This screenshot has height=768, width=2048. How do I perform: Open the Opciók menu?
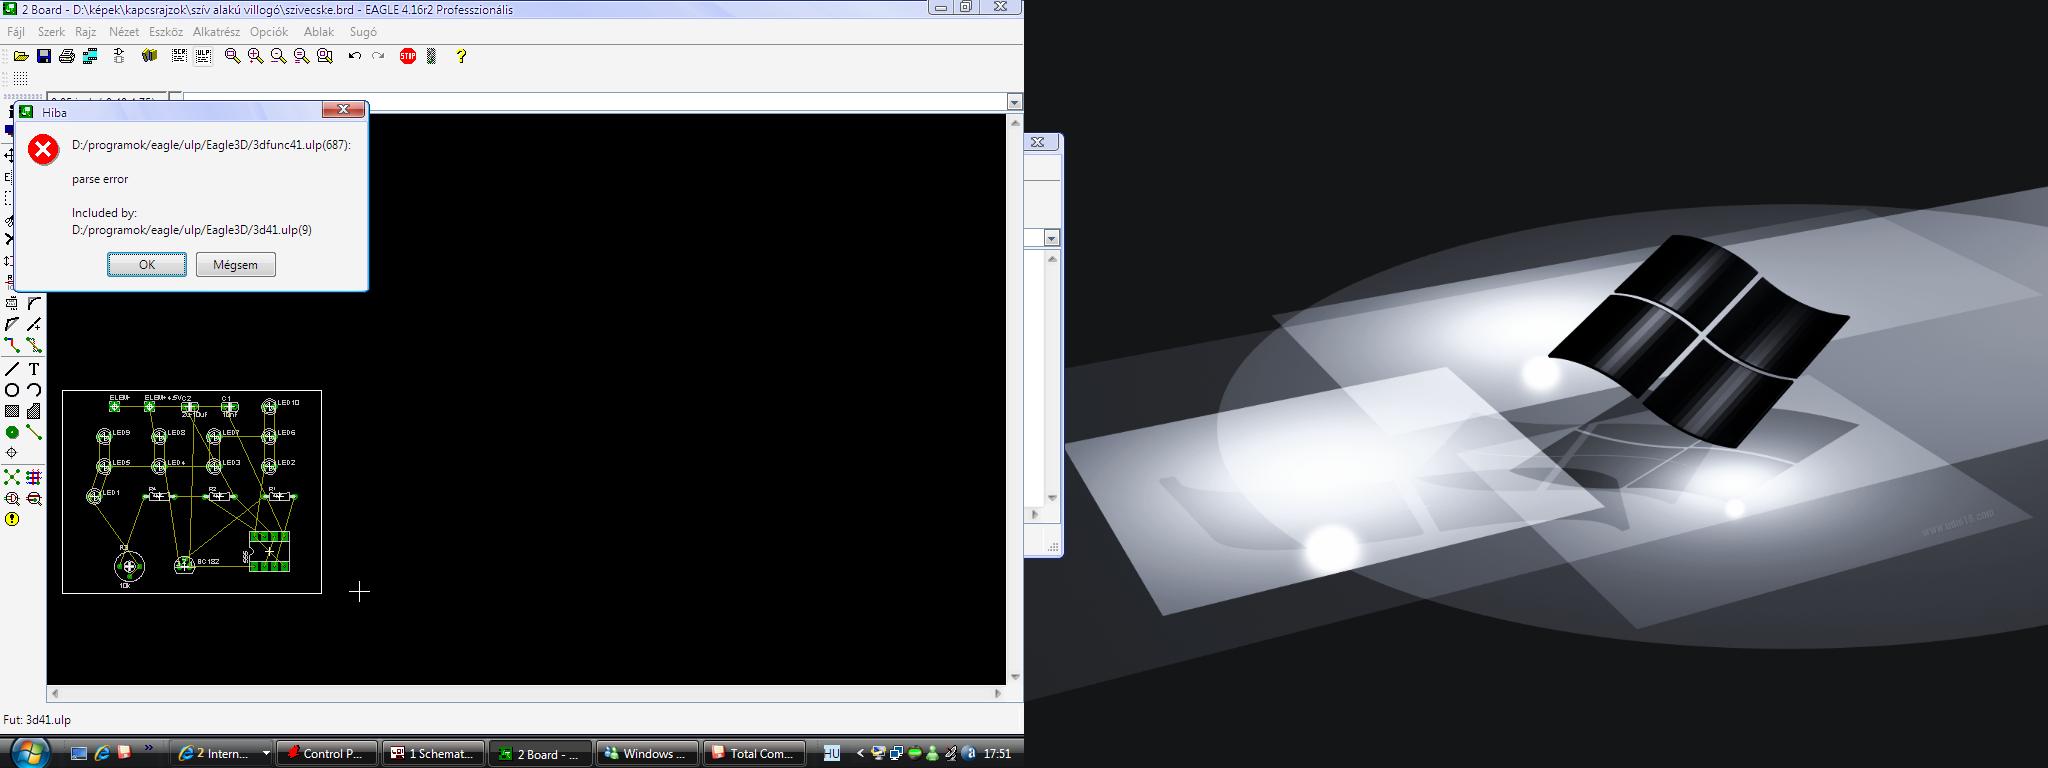(x=269, y=32)
